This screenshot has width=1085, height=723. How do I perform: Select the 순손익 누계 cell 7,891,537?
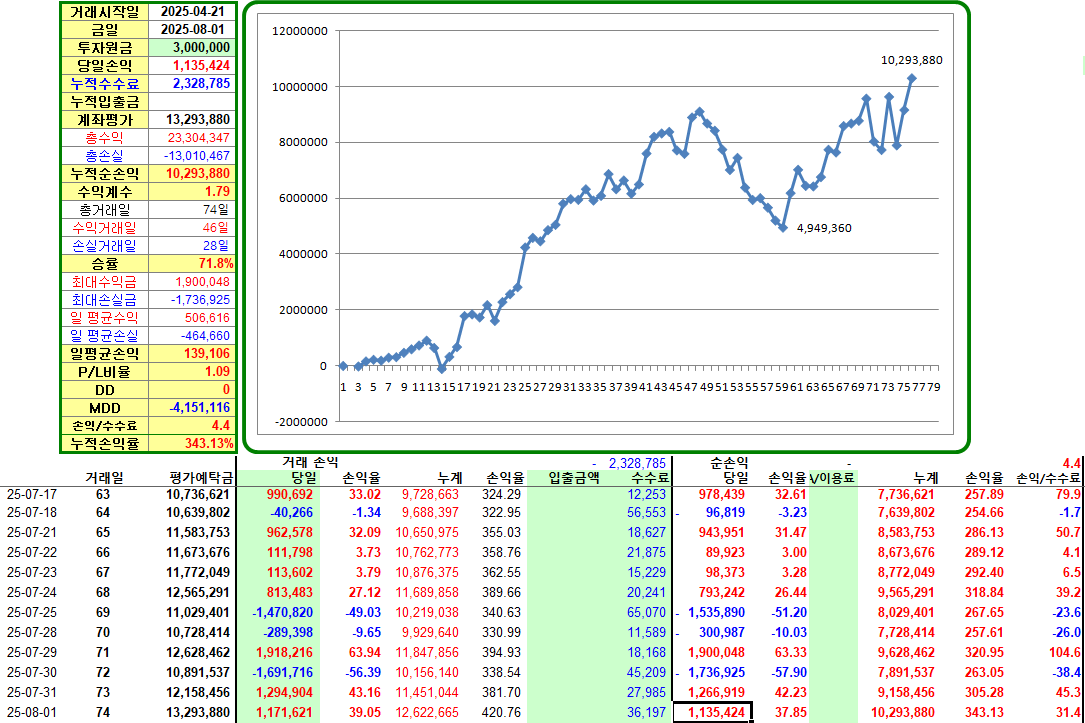pyautogui.click(x=906, y=673)
